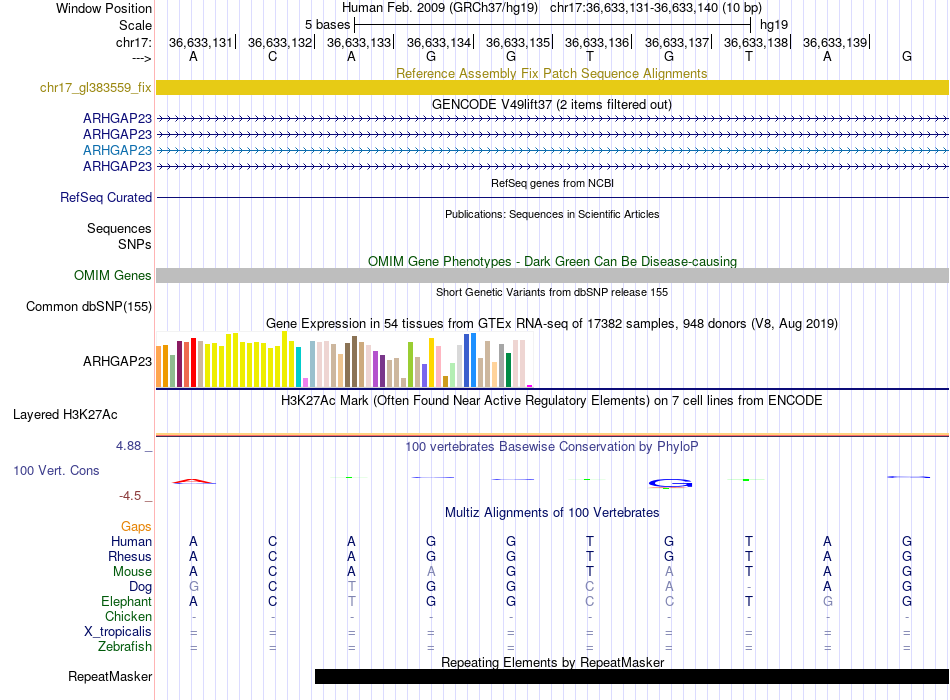Click the '--->' sequence direction label
950x700 pixels.
(x=141, y=58)
